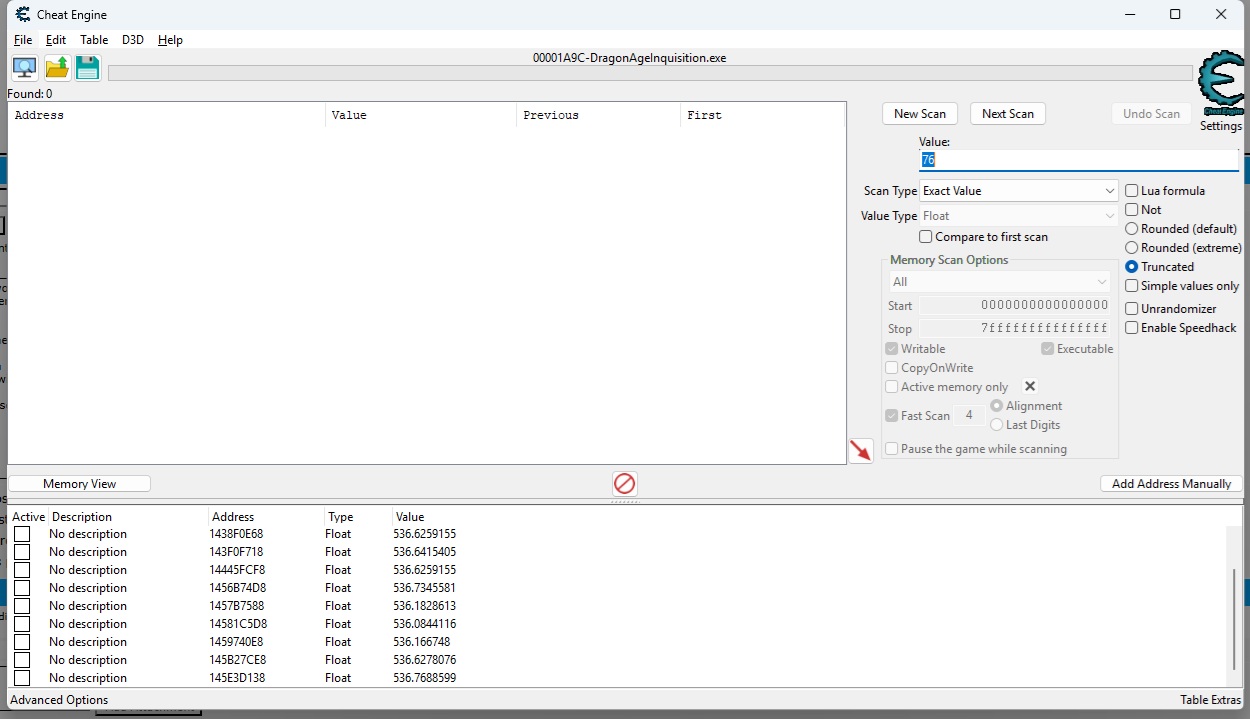1250x719 pixels.
Task: Click the Next Scan button
Action: pyautogui.click(x=1008, y=114)
